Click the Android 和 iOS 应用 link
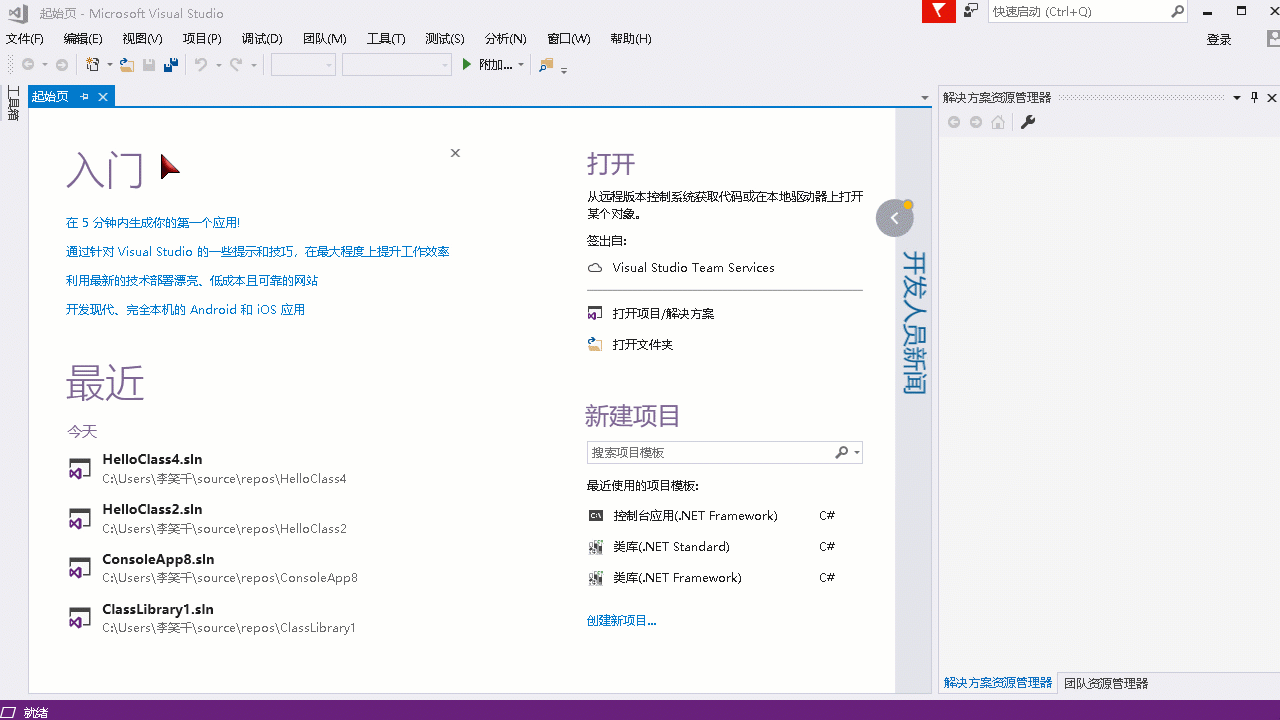 [x=185, y=310]
